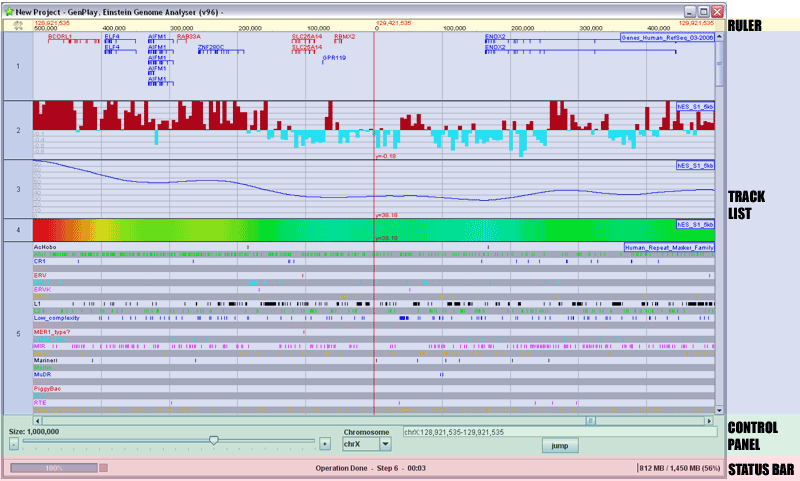
Task: Select track 4 handle
Action: pyautogui.click(x=17, y=230)
